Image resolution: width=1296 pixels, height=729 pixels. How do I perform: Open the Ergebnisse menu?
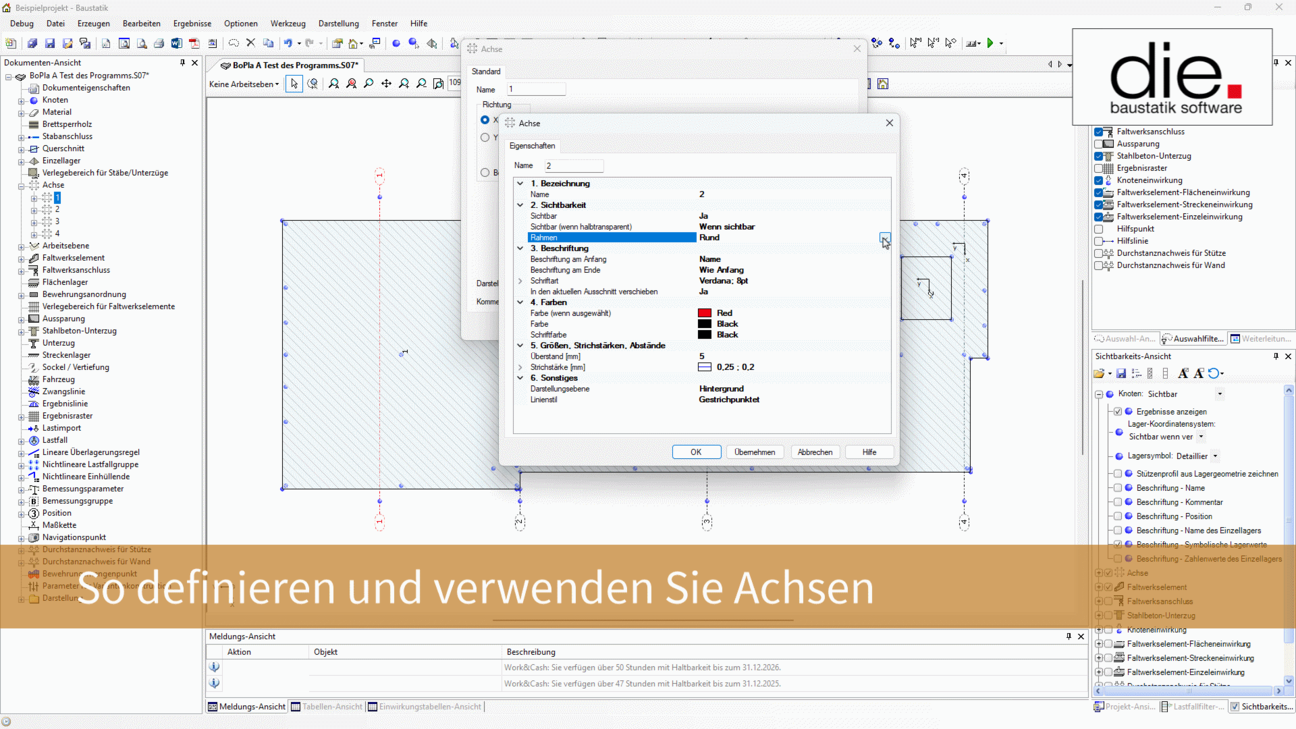(192, 23)
